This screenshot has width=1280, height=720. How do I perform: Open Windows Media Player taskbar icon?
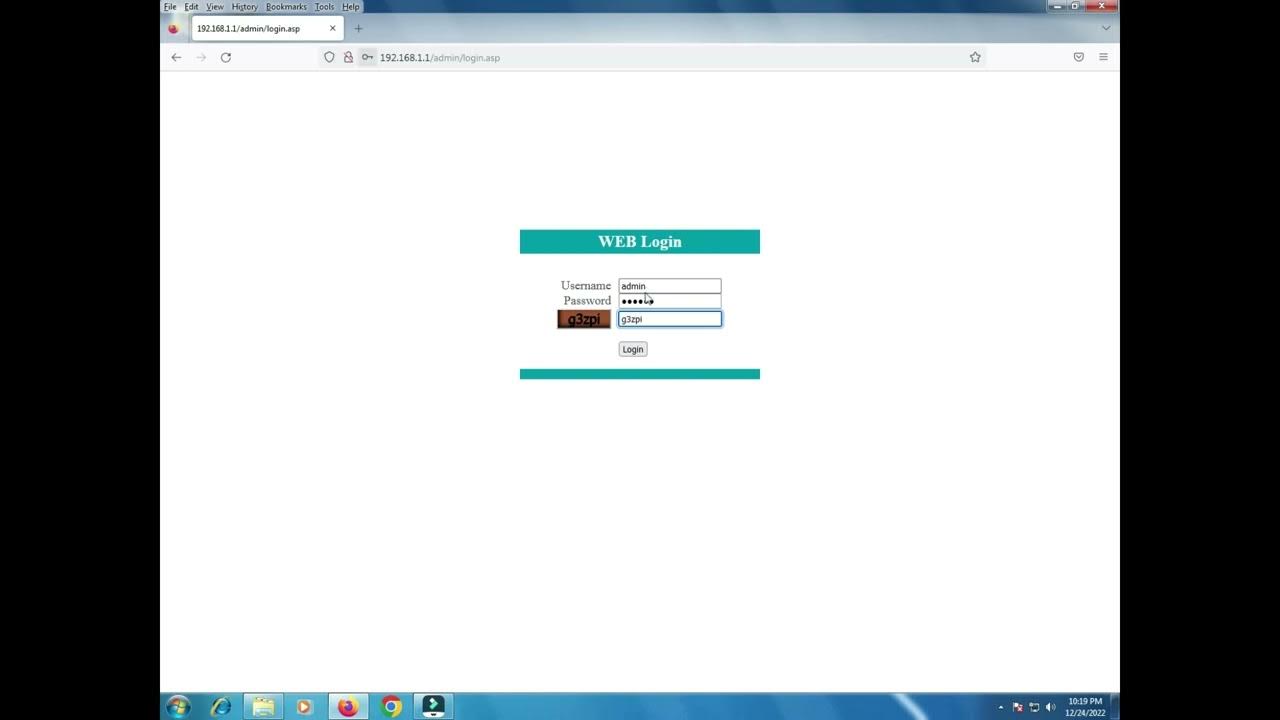304,707
